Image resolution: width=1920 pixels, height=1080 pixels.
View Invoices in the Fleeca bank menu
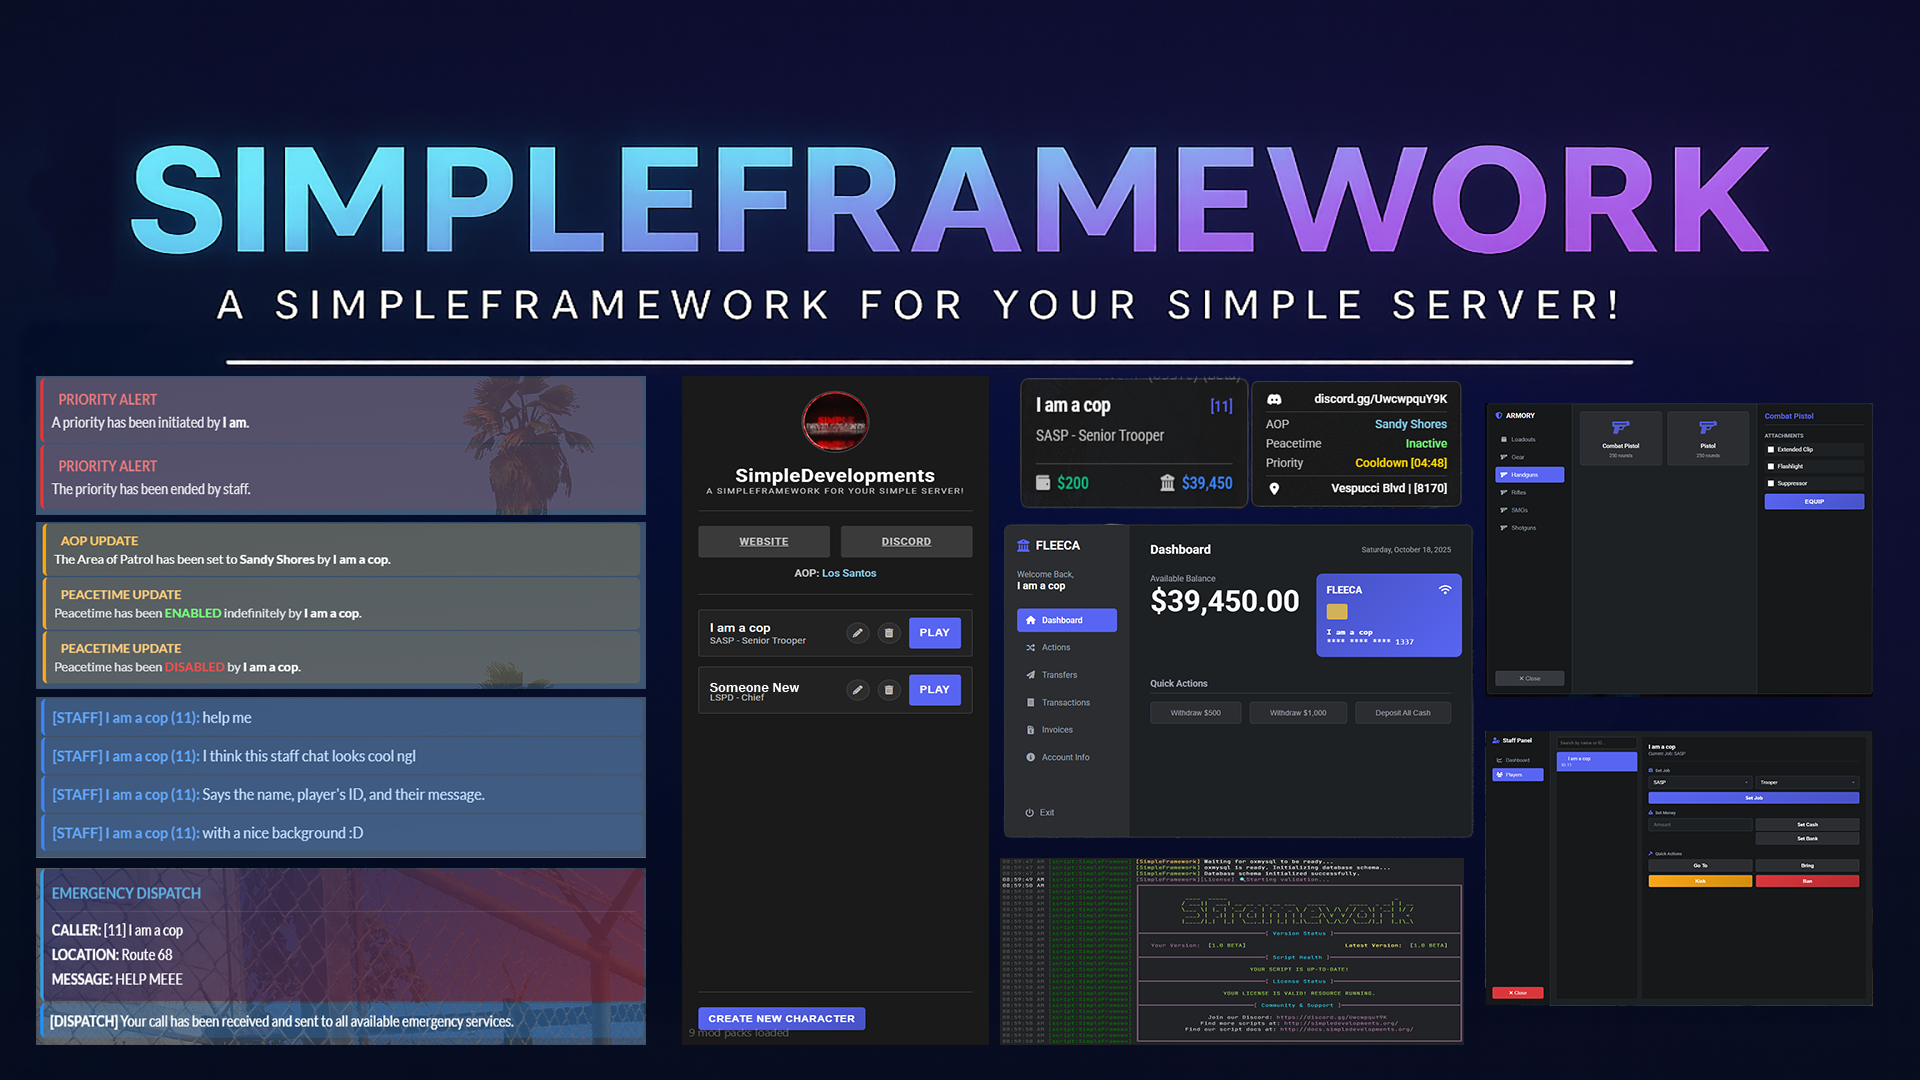click(1055, 730)
